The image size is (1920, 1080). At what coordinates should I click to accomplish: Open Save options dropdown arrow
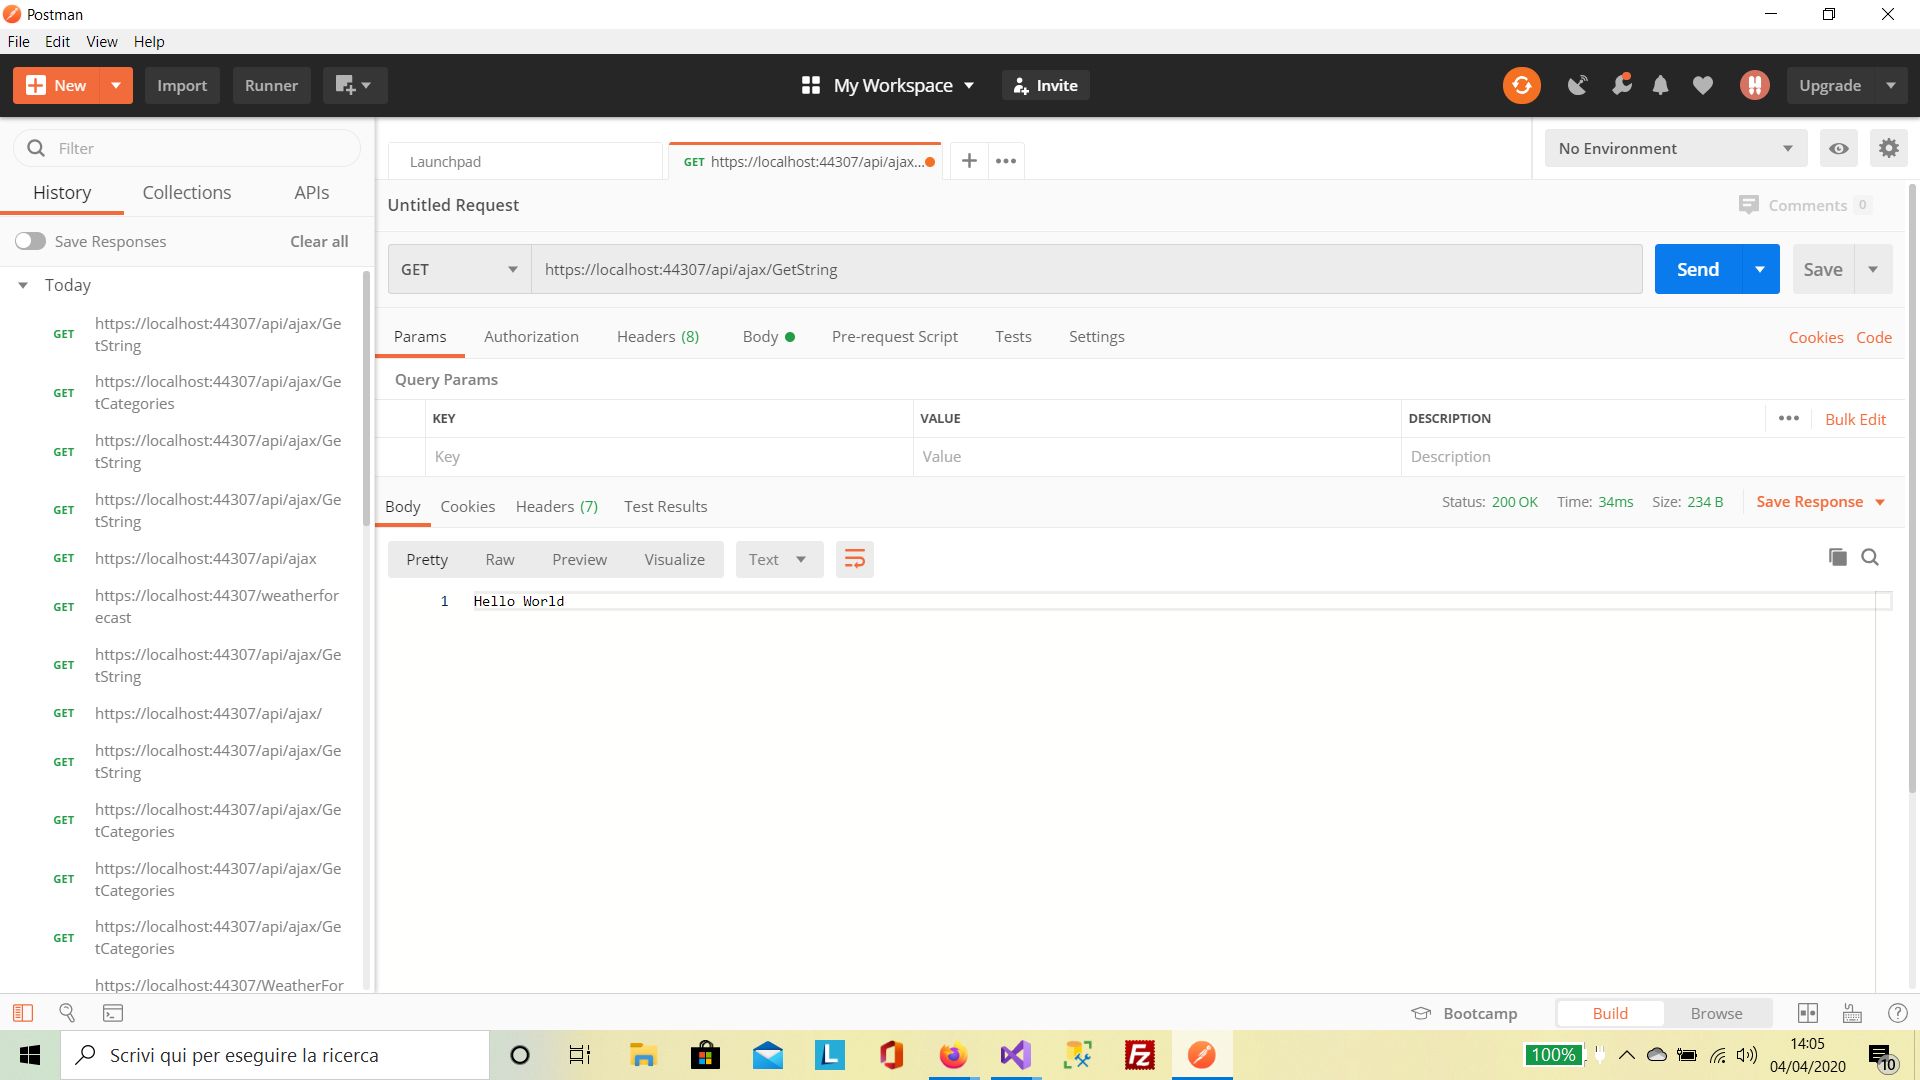pyautogui.click(x=1873, y=269)
